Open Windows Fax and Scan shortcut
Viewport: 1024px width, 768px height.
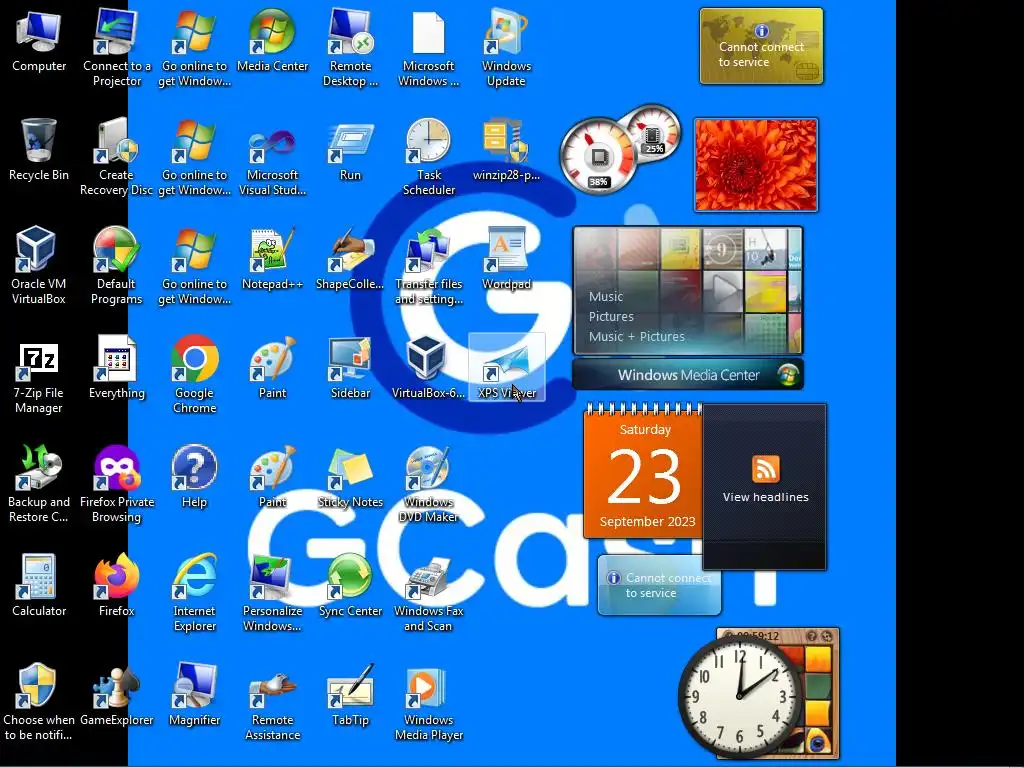pos(428,593)
